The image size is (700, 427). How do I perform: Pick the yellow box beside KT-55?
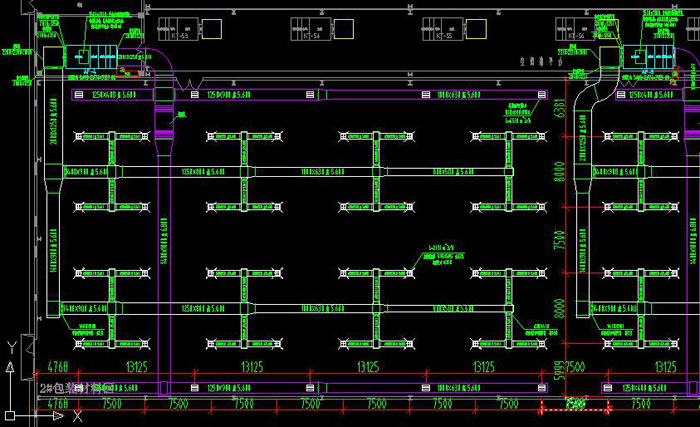[476, 29]
